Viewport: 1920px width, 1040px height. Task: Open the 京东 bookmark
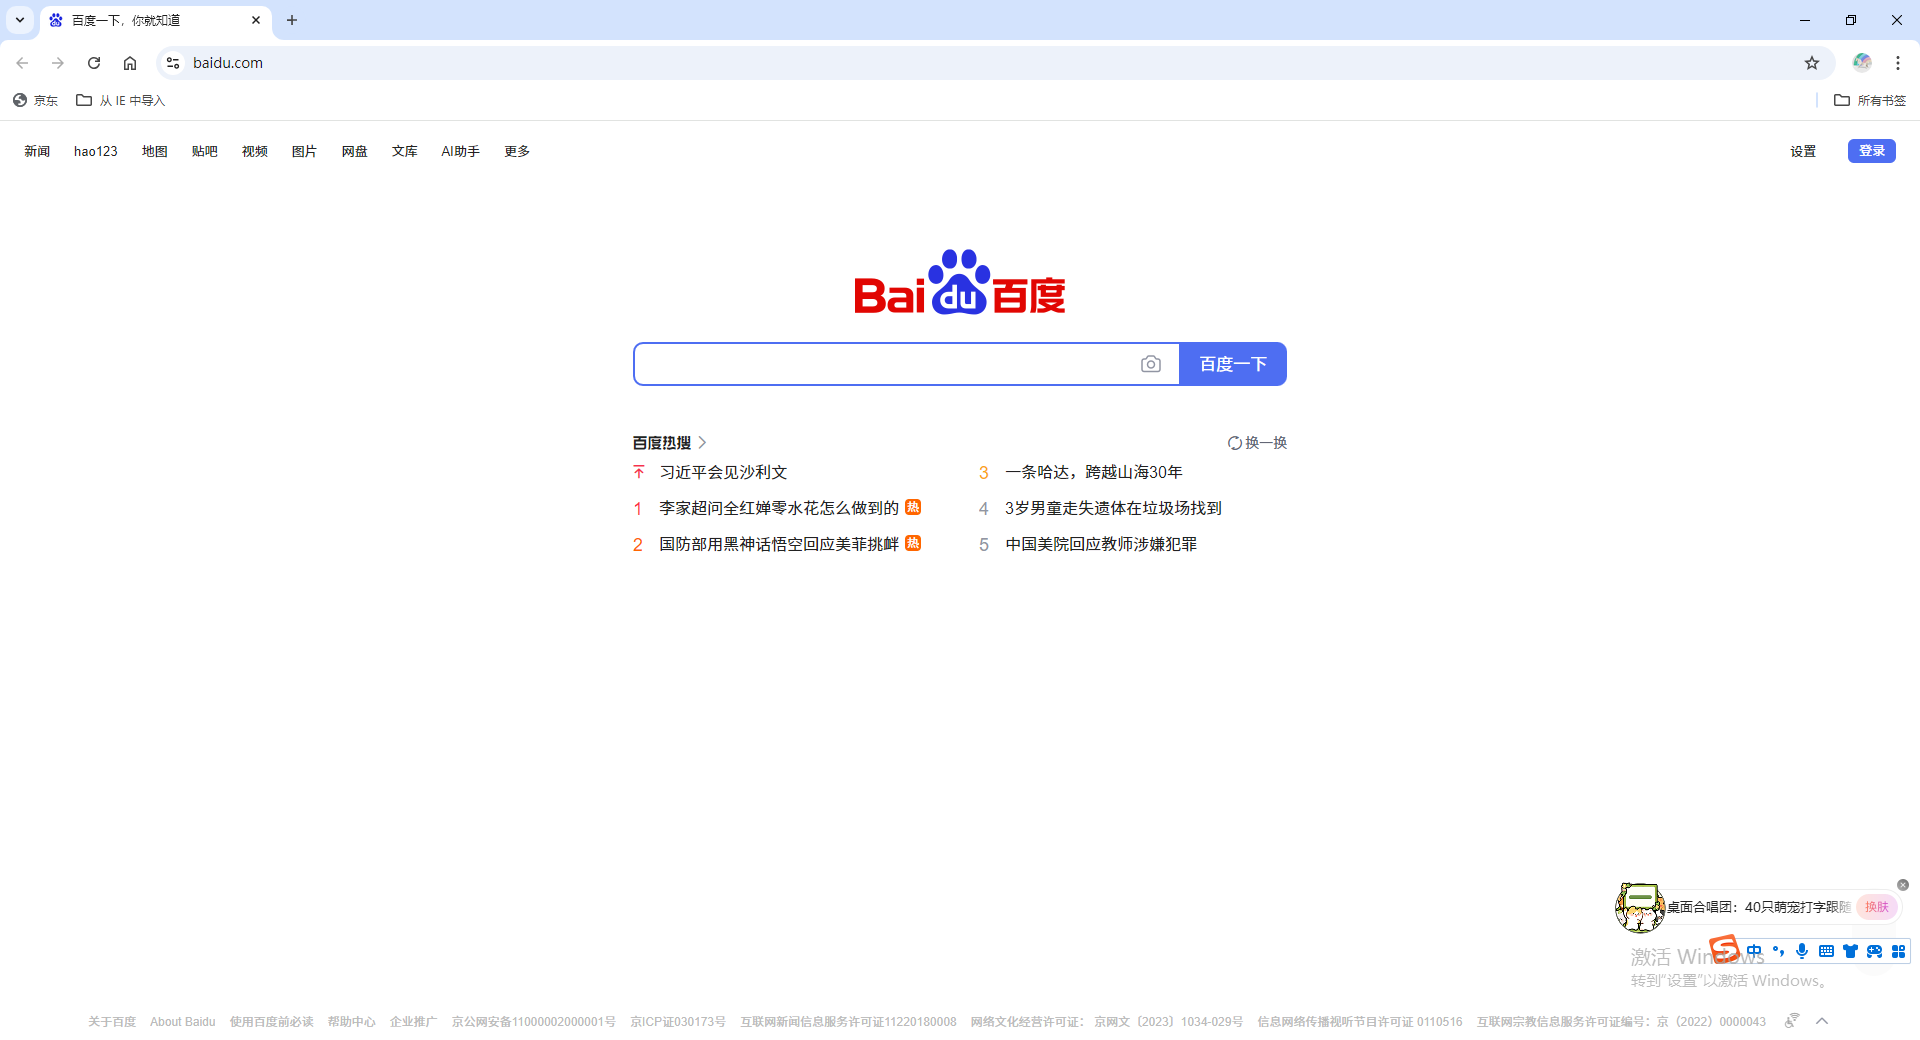pos(35,100)
